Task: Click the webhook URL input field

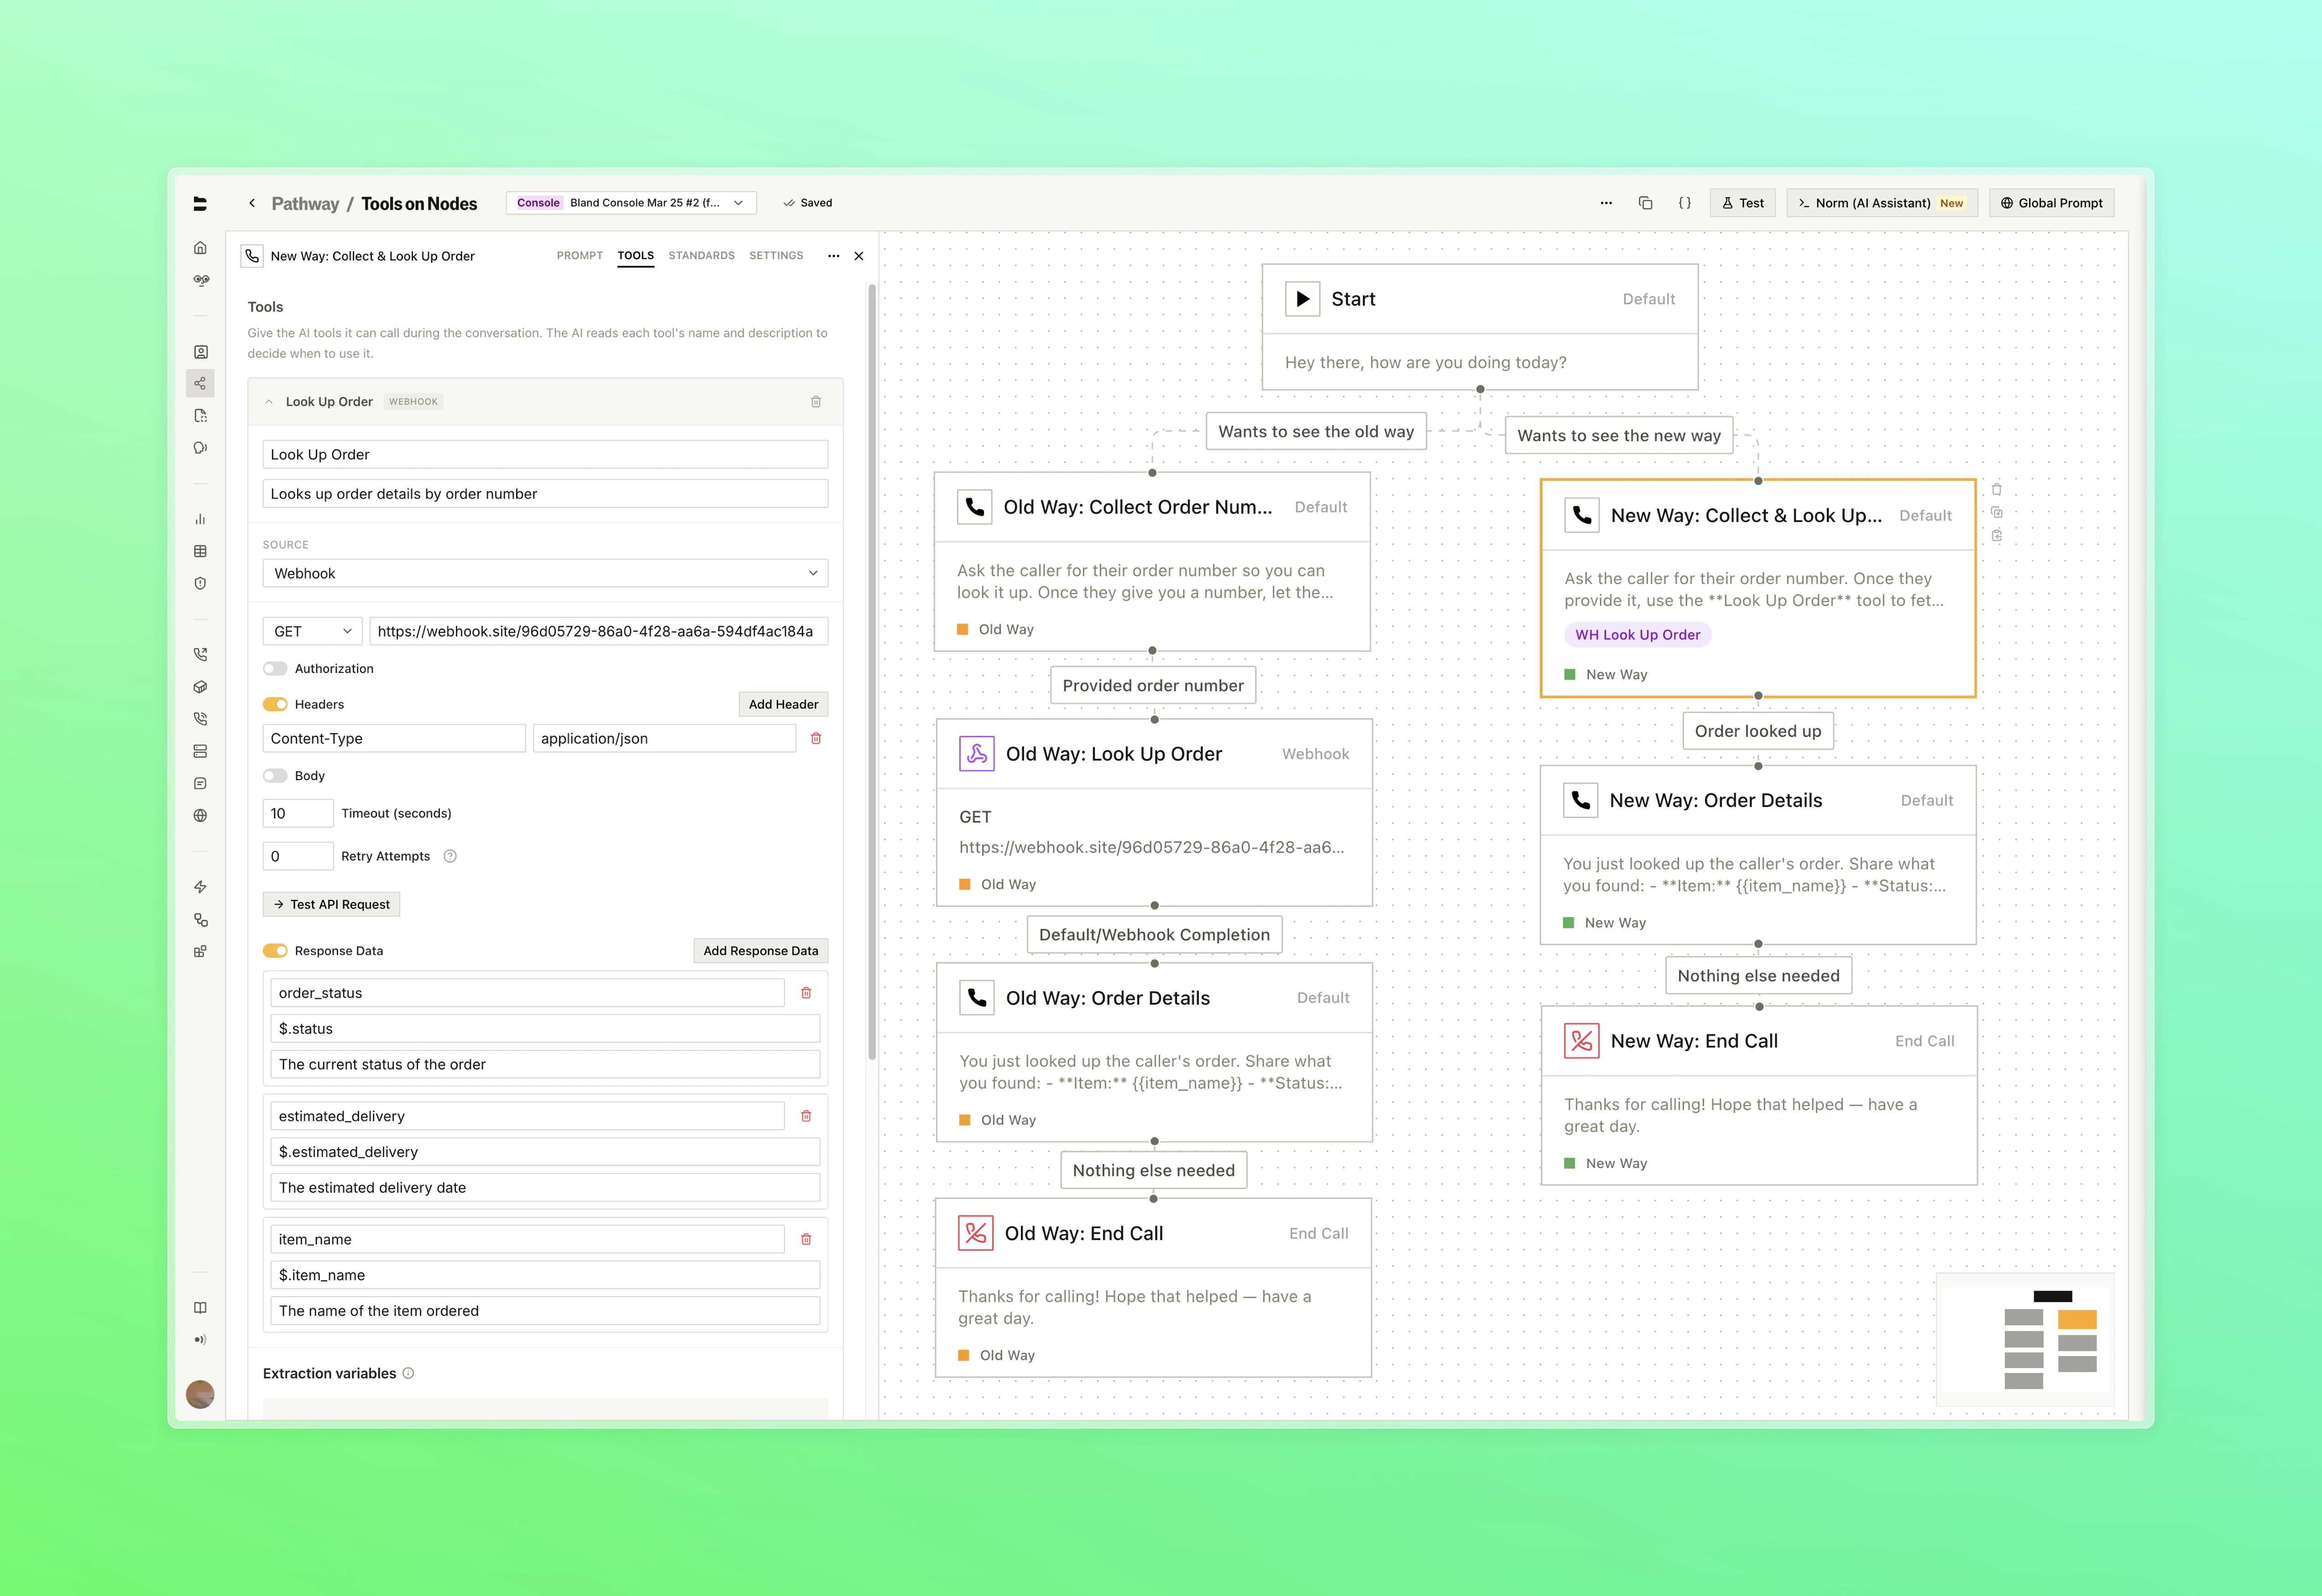Action: (x=599, y=631)
